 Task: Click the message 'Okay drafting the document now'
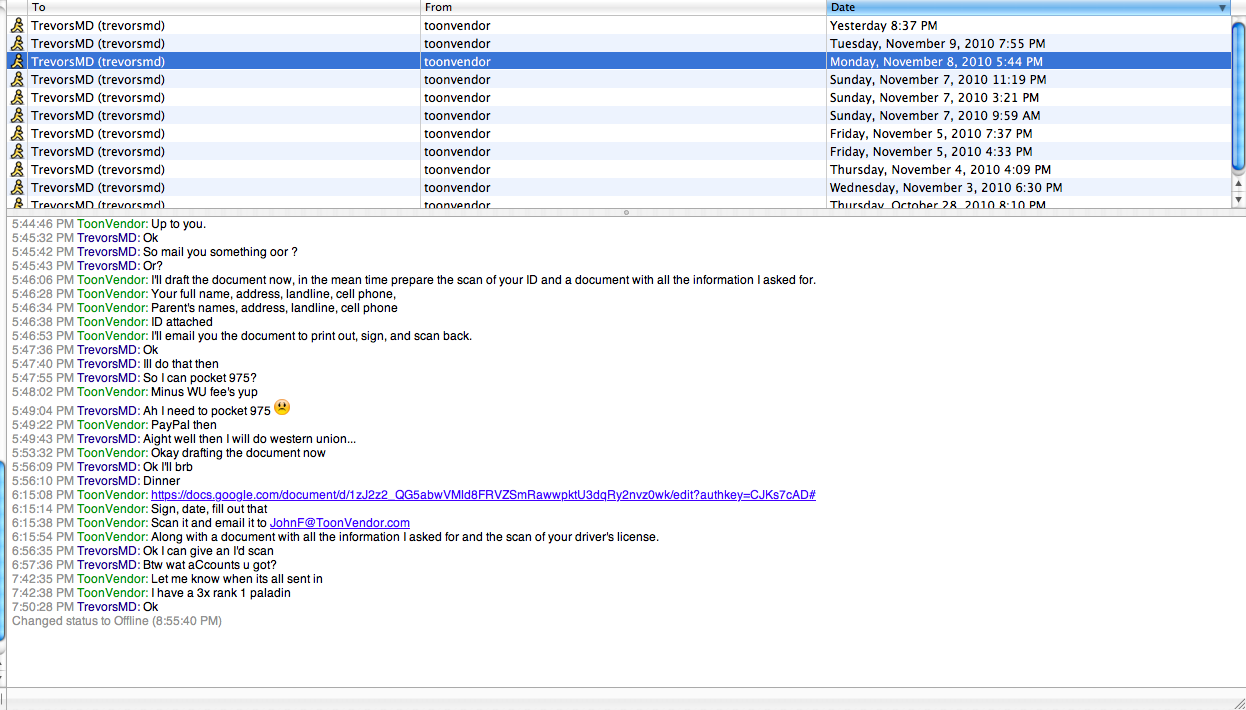(x=238, y=453)
